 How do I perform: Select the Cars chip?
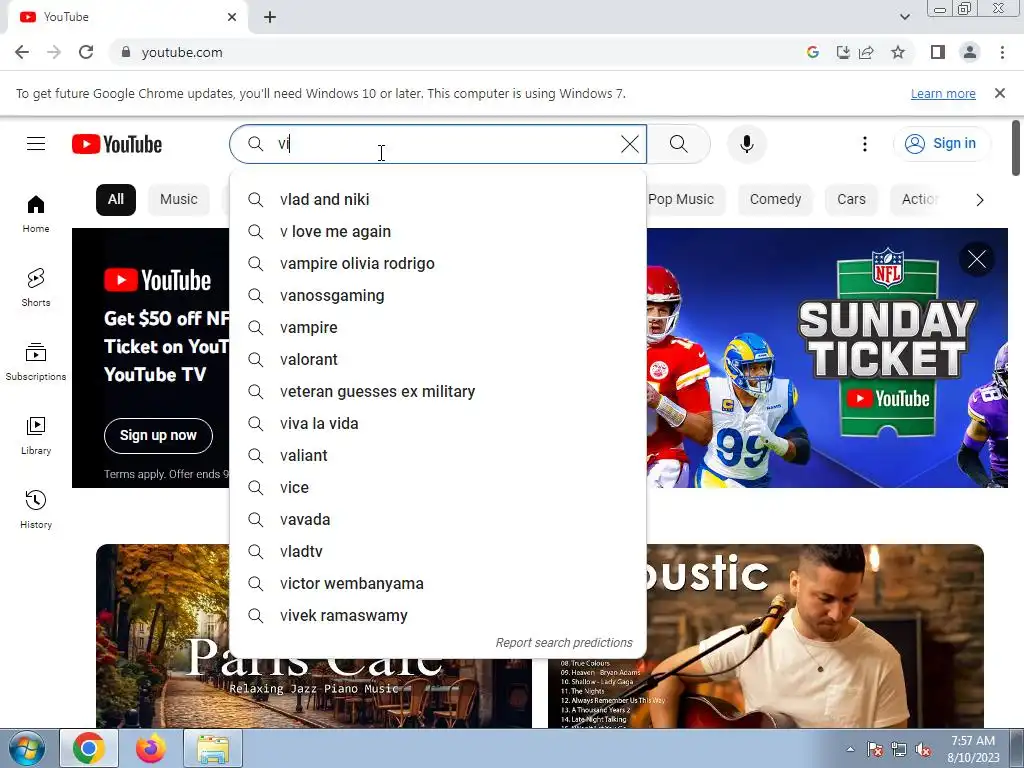tap(852, 200)
